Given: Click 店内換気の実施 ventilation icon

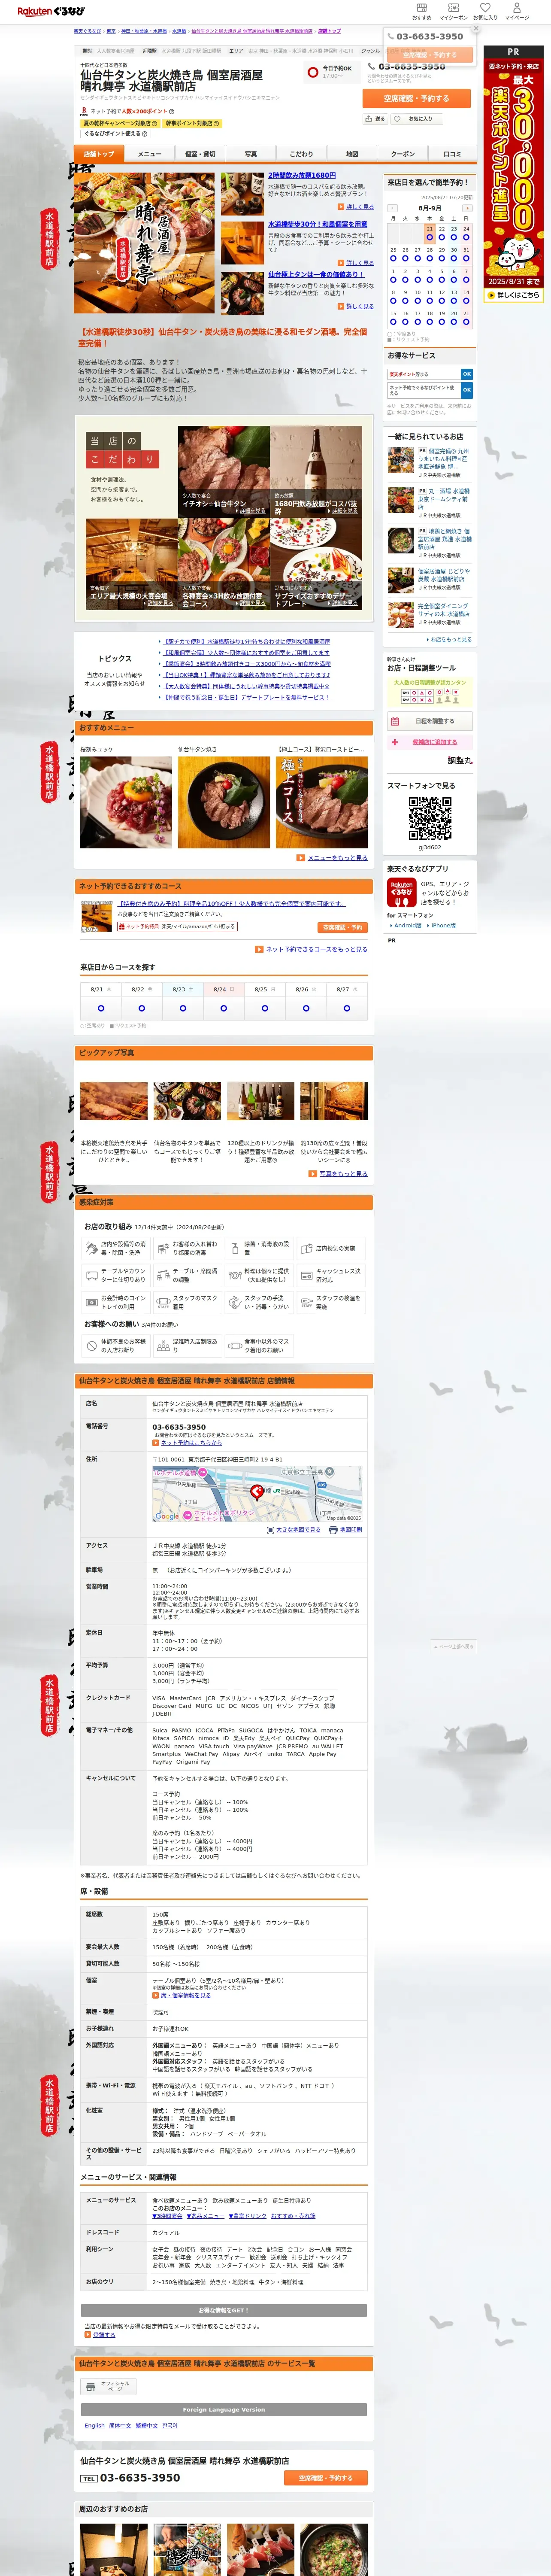Looking at the screenshot, I should coord(306,1248).
